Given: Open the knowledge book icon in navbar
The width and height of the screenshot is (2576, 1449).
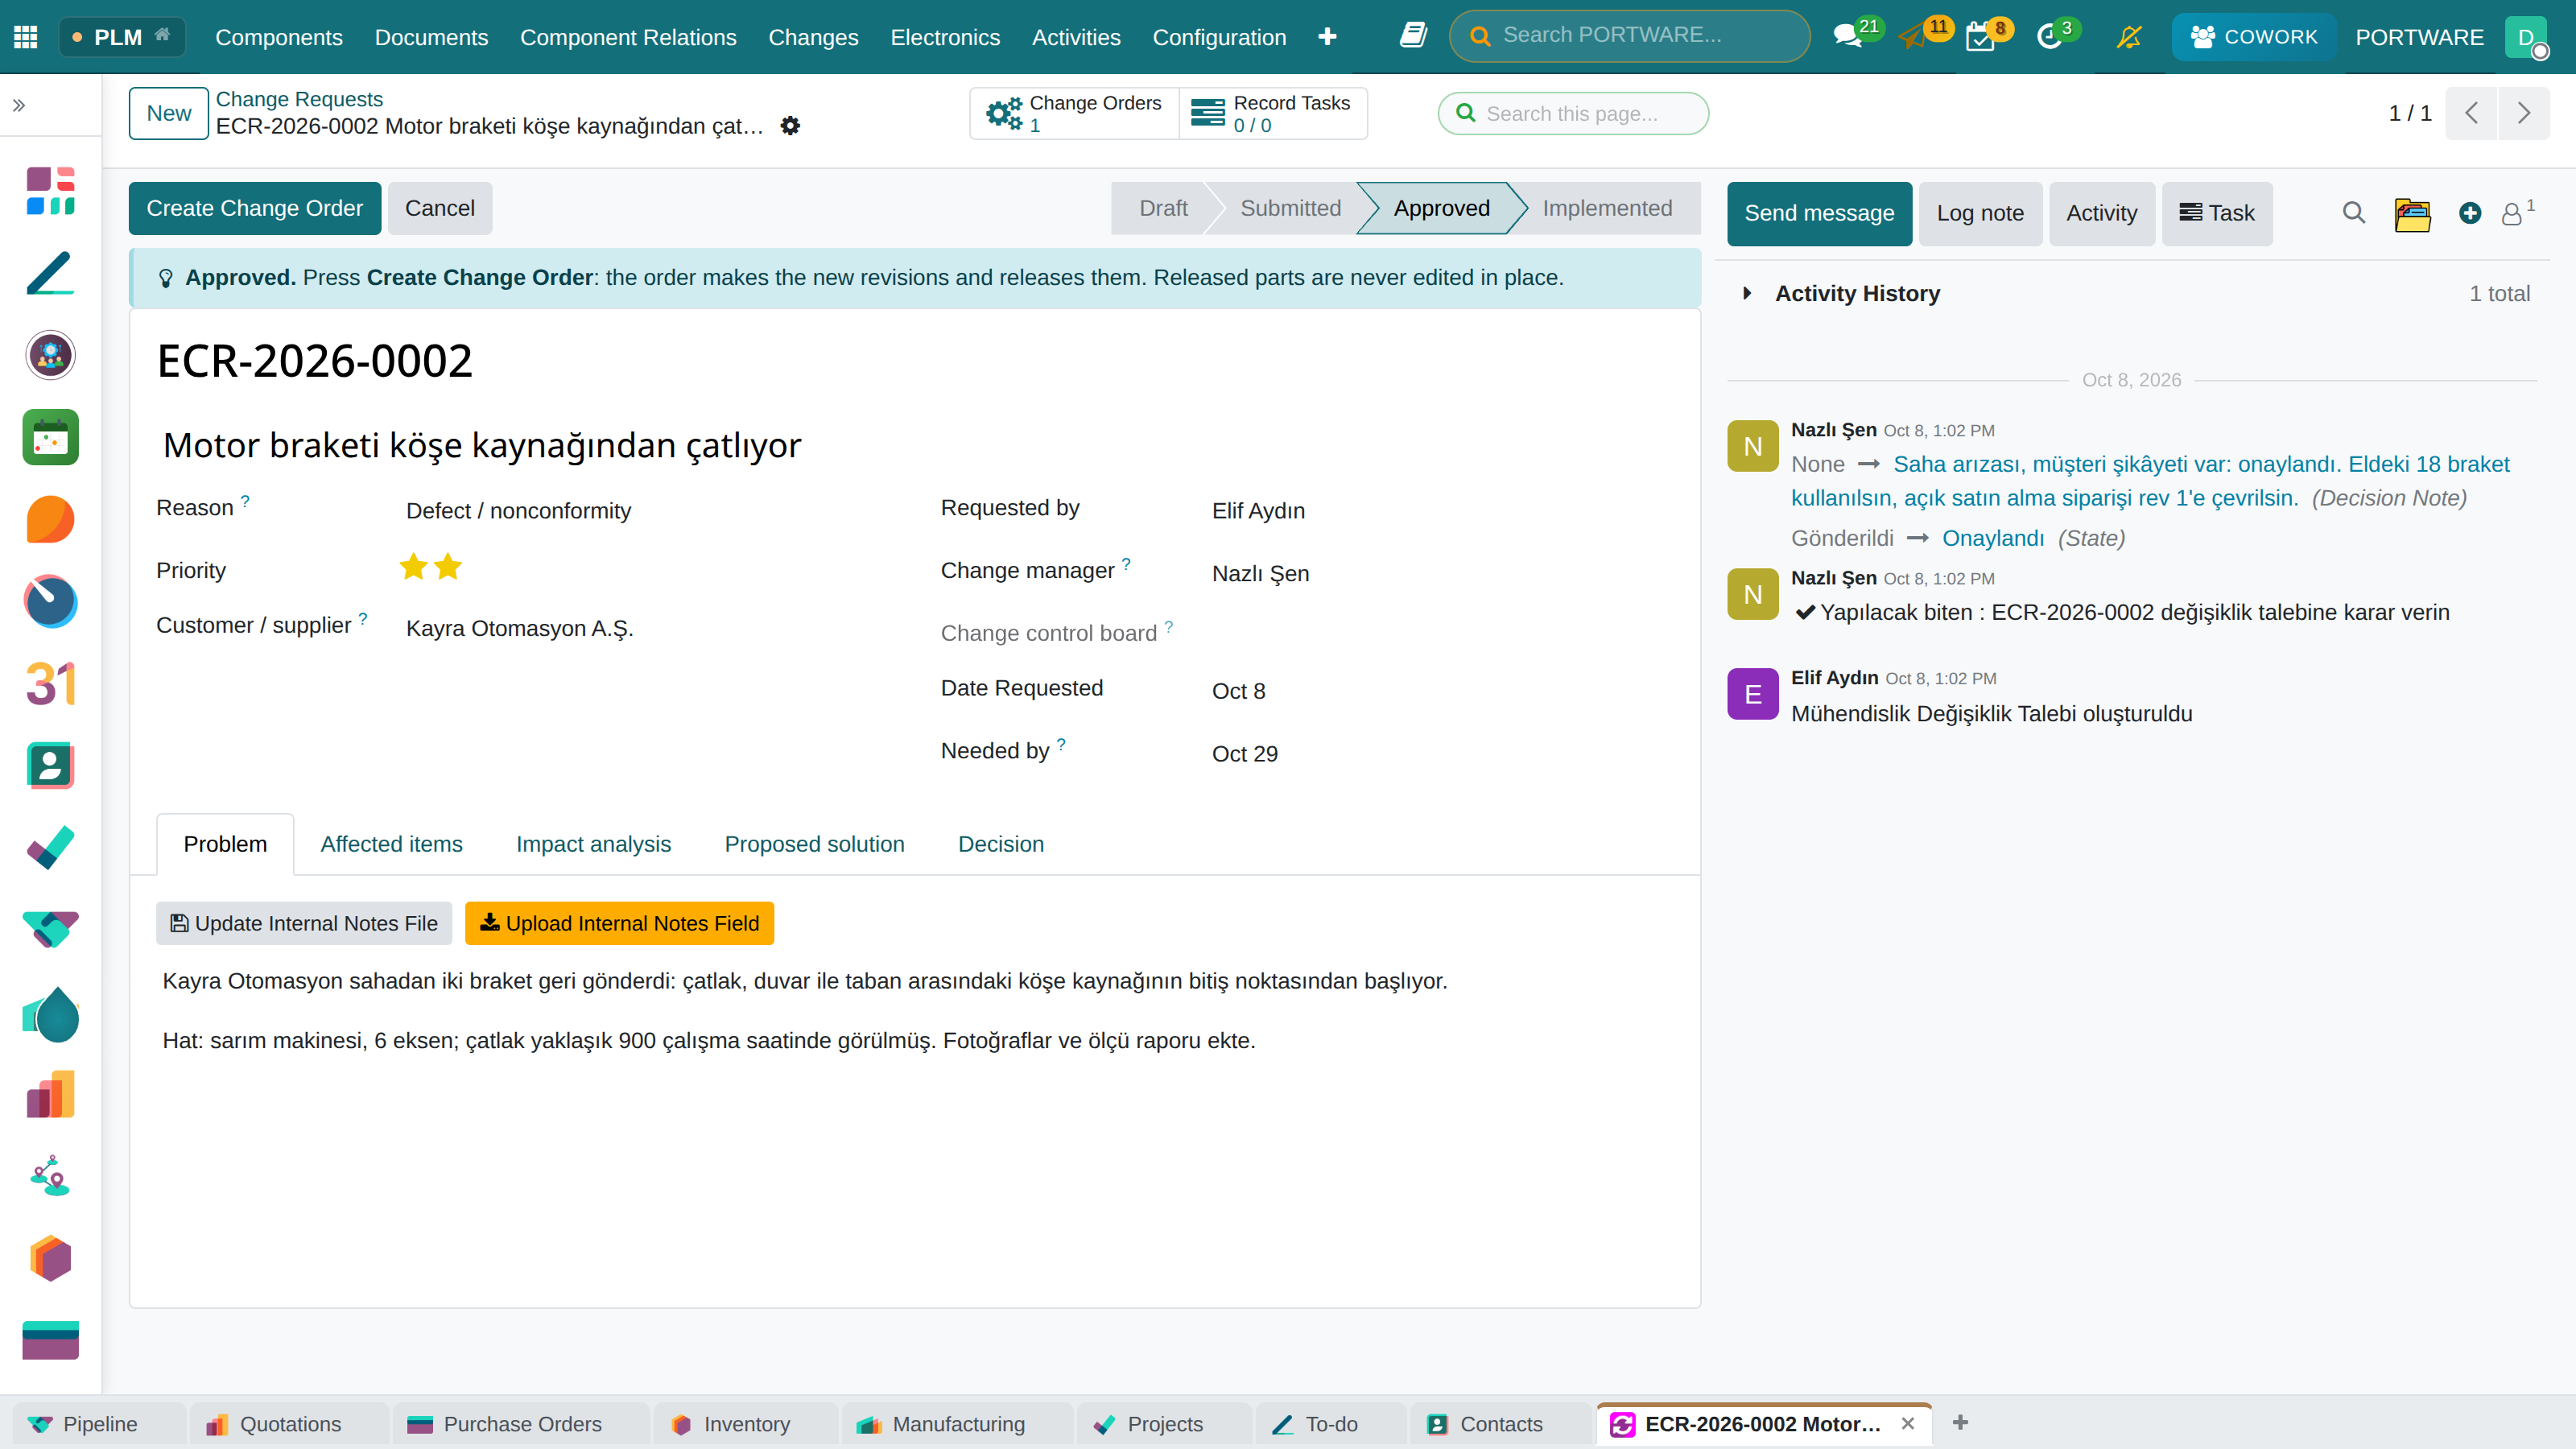Looking at the screenshot, I should tap(1413, 36).
